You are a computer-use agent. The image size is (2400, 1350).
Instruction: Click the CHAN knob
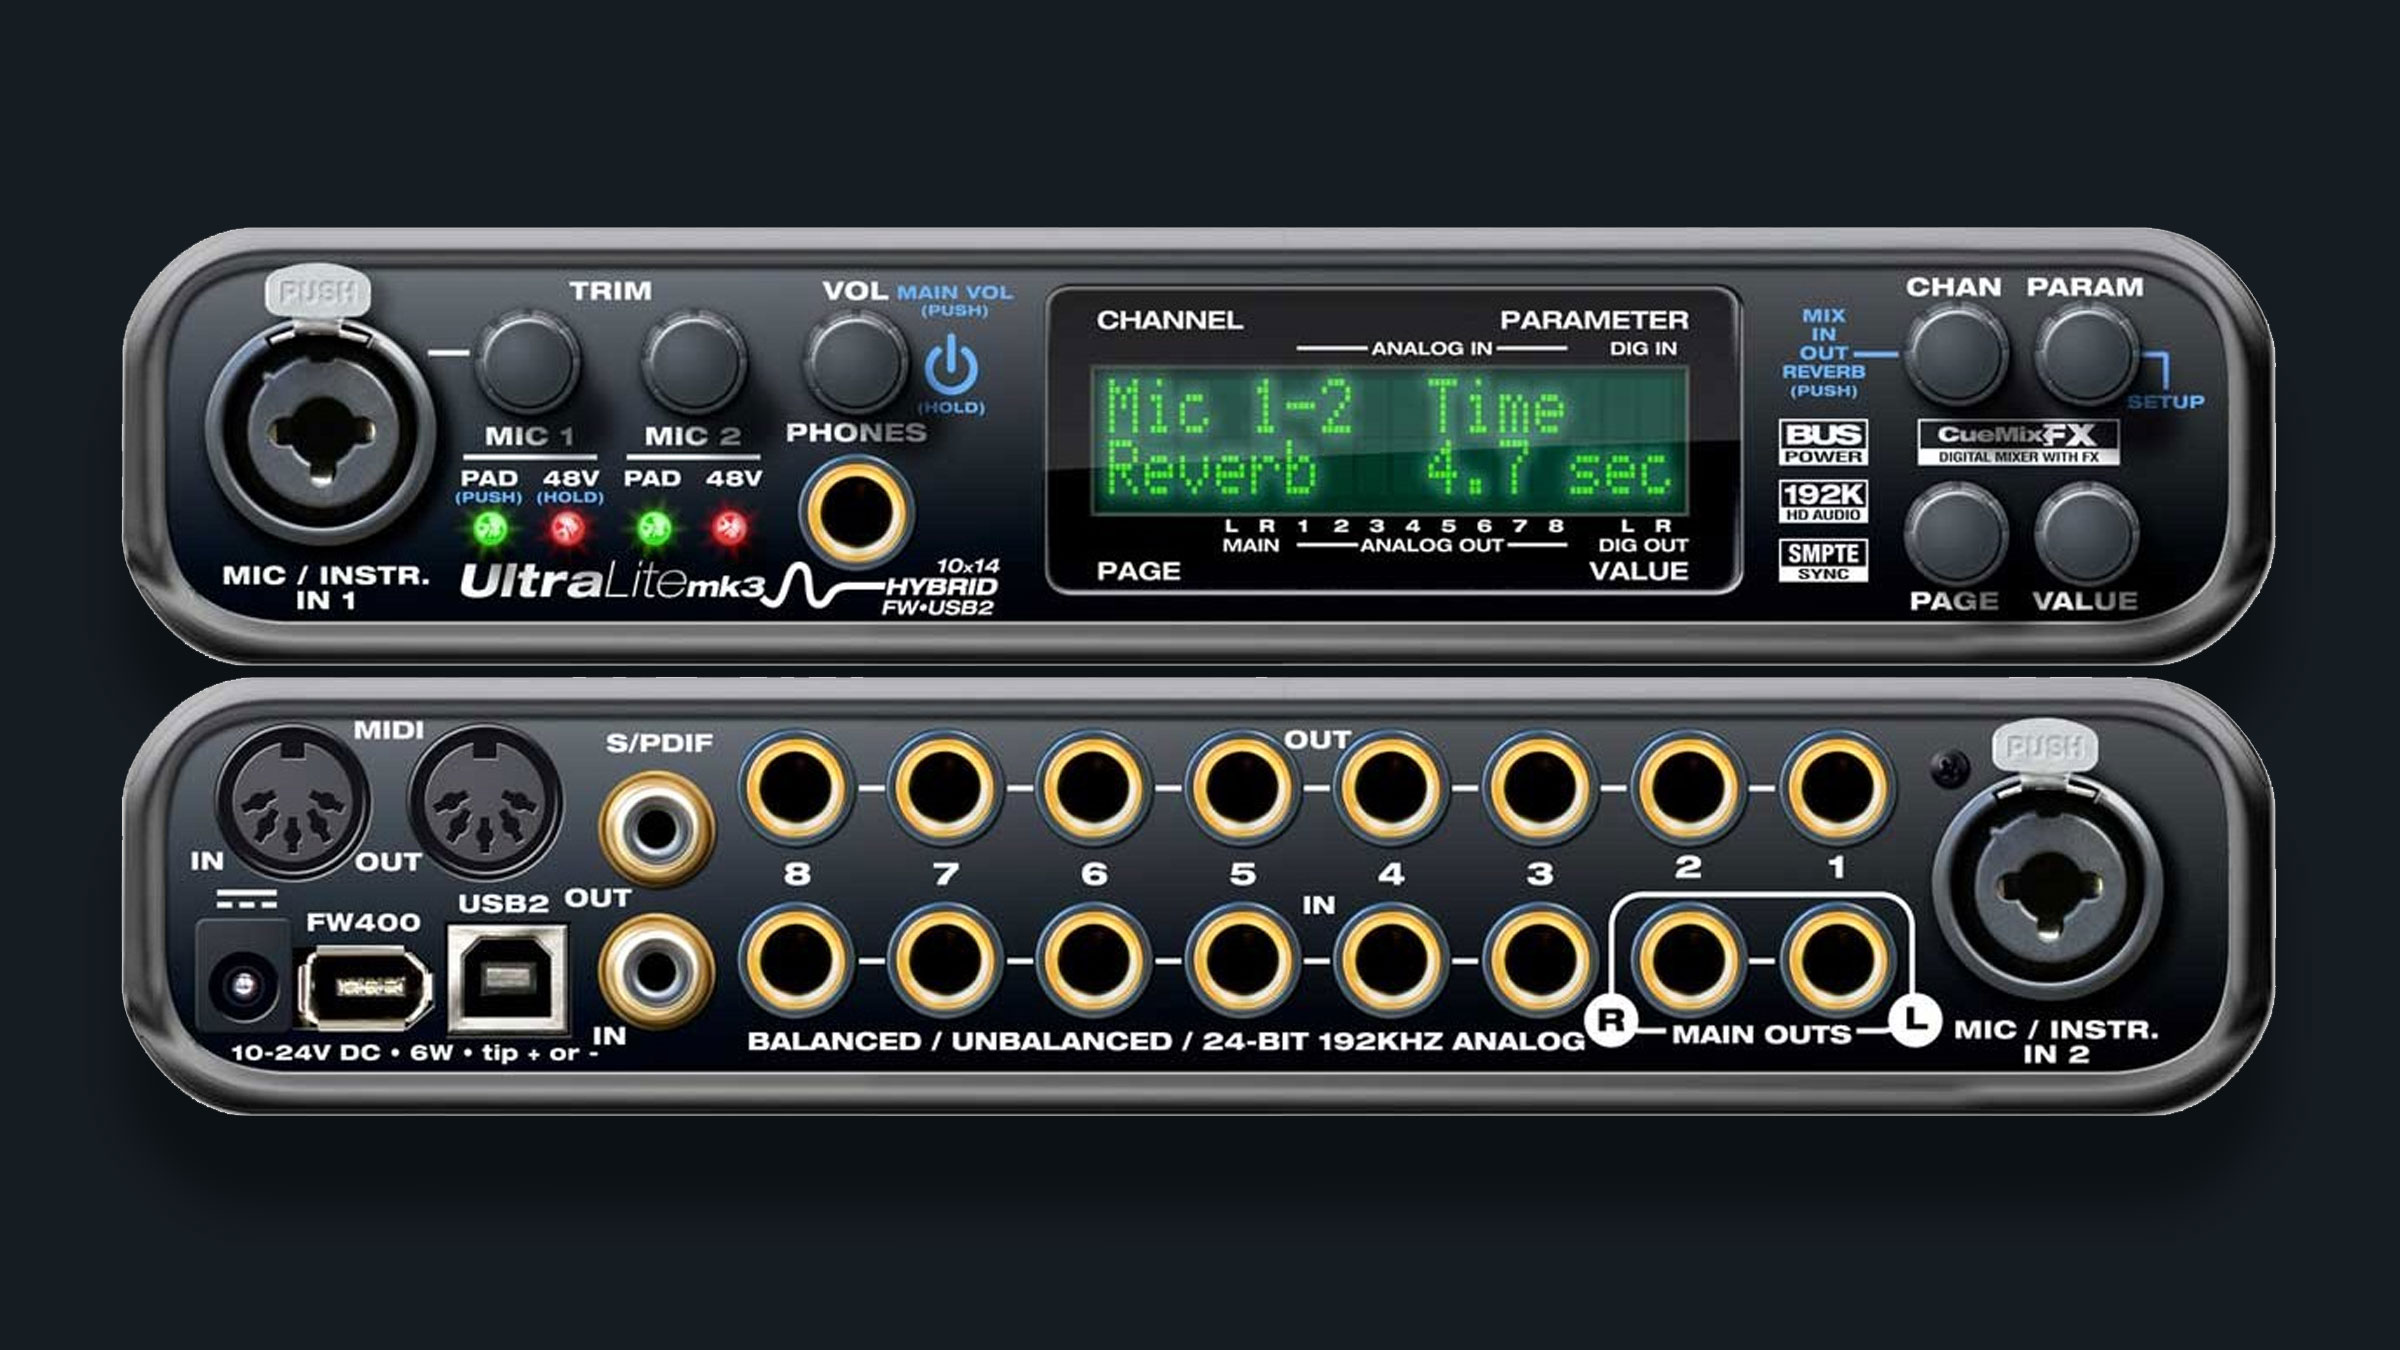click(x=1955, y=355)
